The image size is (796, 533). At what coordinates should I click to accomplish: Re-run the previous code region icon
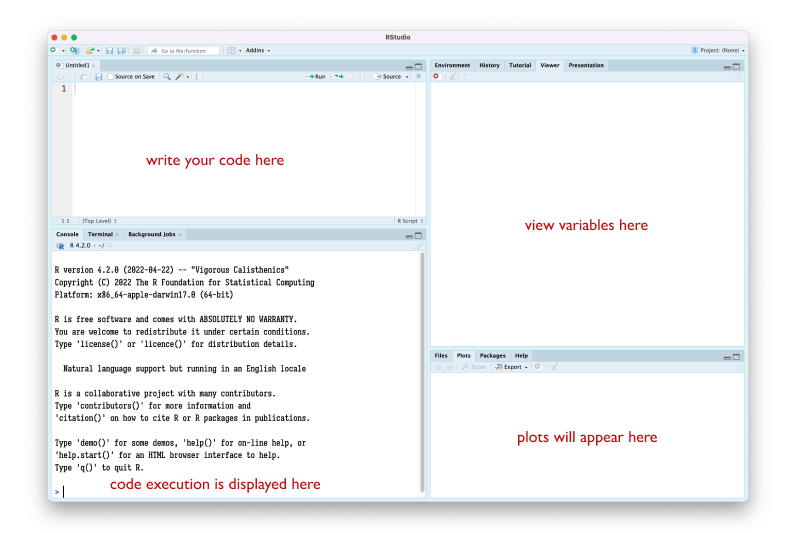coord(339,77)
